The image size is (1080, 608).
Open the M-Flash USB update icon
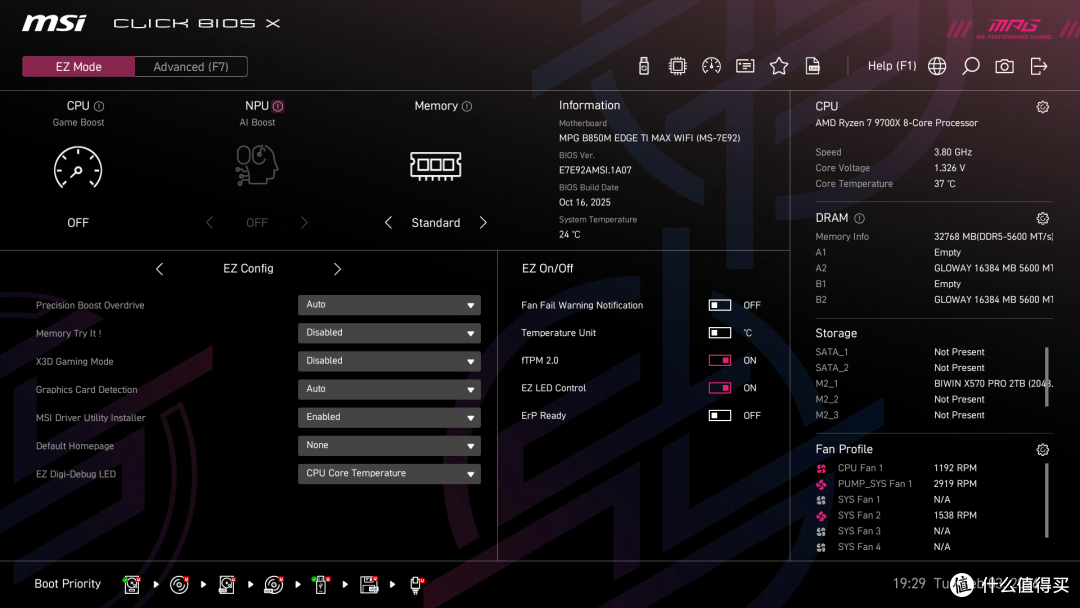[x=643, y=66]
